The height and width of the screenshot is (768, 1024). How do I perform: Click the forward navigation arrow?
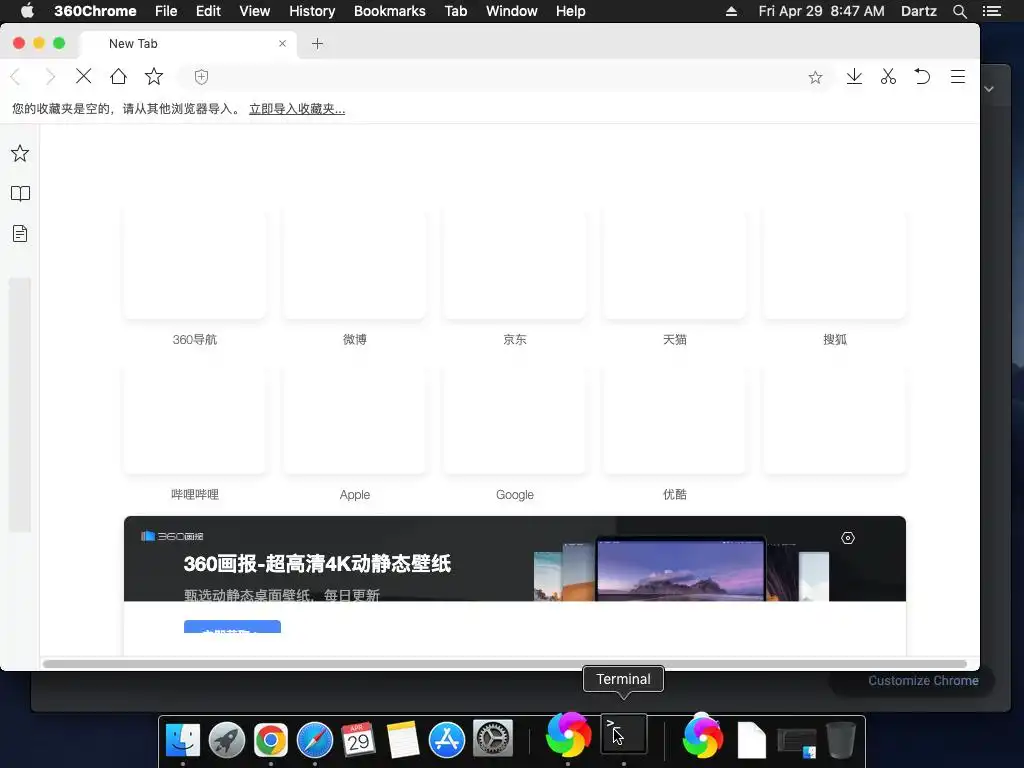coord(50,77)
